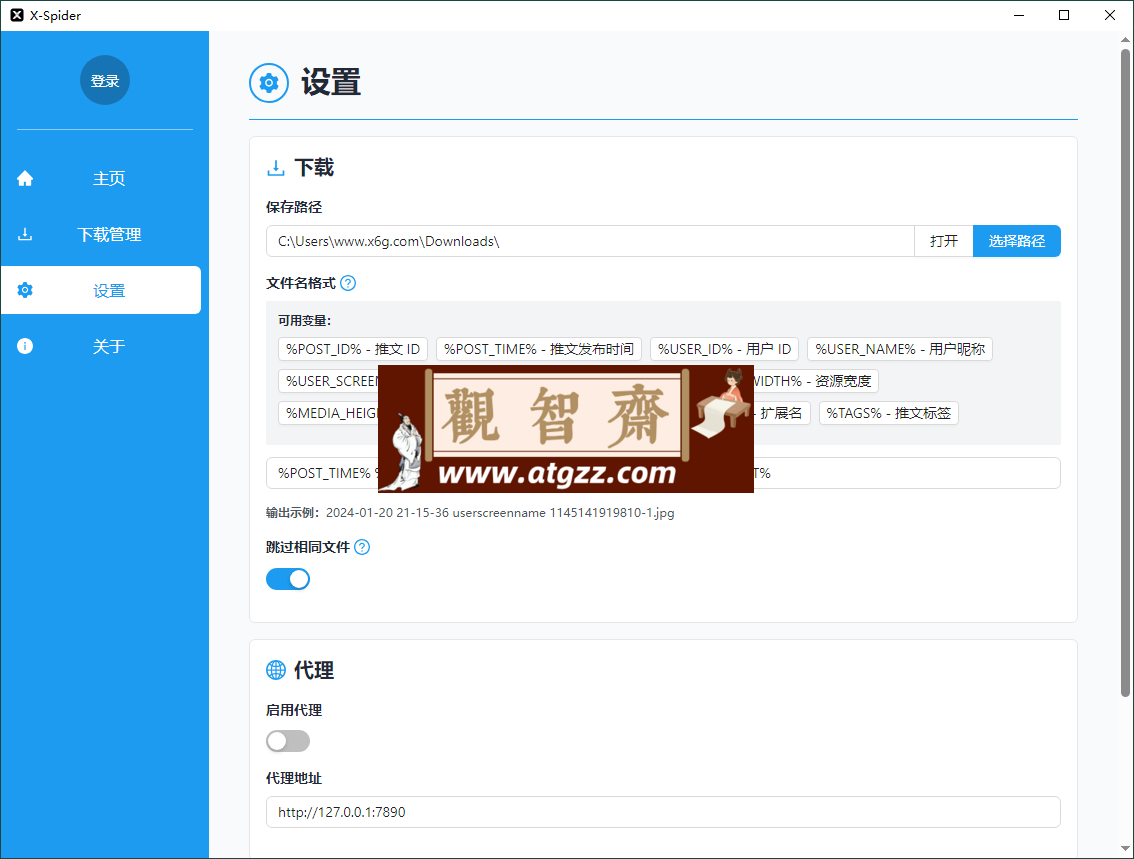
Task: Click the 登录 login avatar button
Action: (x=105, y=80)
